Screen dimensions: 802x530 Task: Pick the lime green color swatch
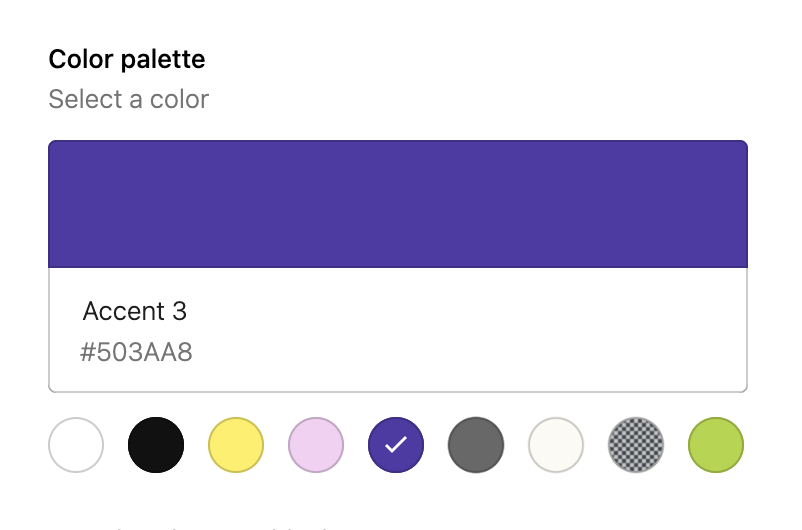point(716,445)
